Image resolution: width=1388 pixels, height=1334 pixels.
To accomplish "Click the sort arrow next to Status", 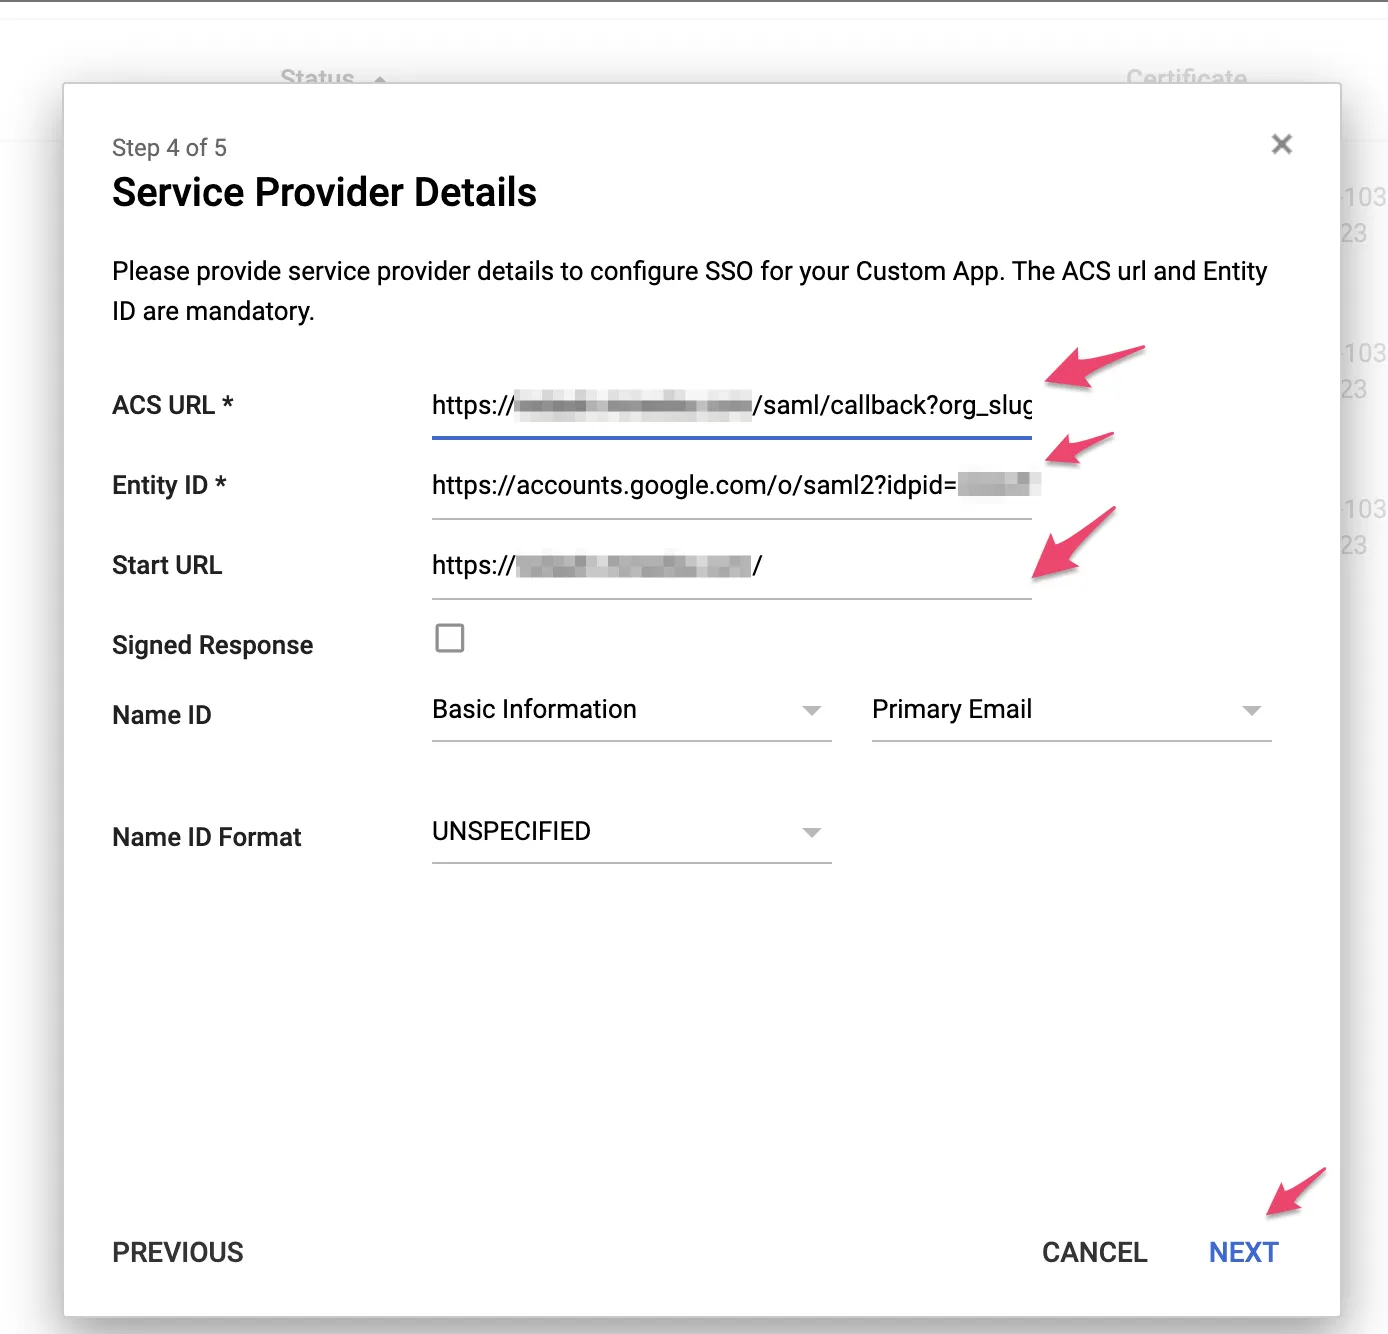I will [380, 78].
